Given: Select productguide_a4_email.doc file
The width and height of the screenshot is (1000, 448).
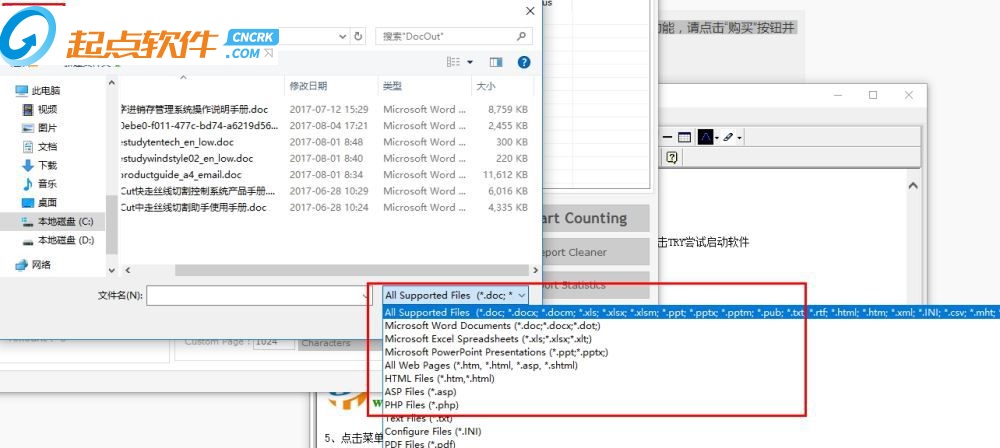Looking at the screenshot, I should pyautogui.click(x=181, y=174).
